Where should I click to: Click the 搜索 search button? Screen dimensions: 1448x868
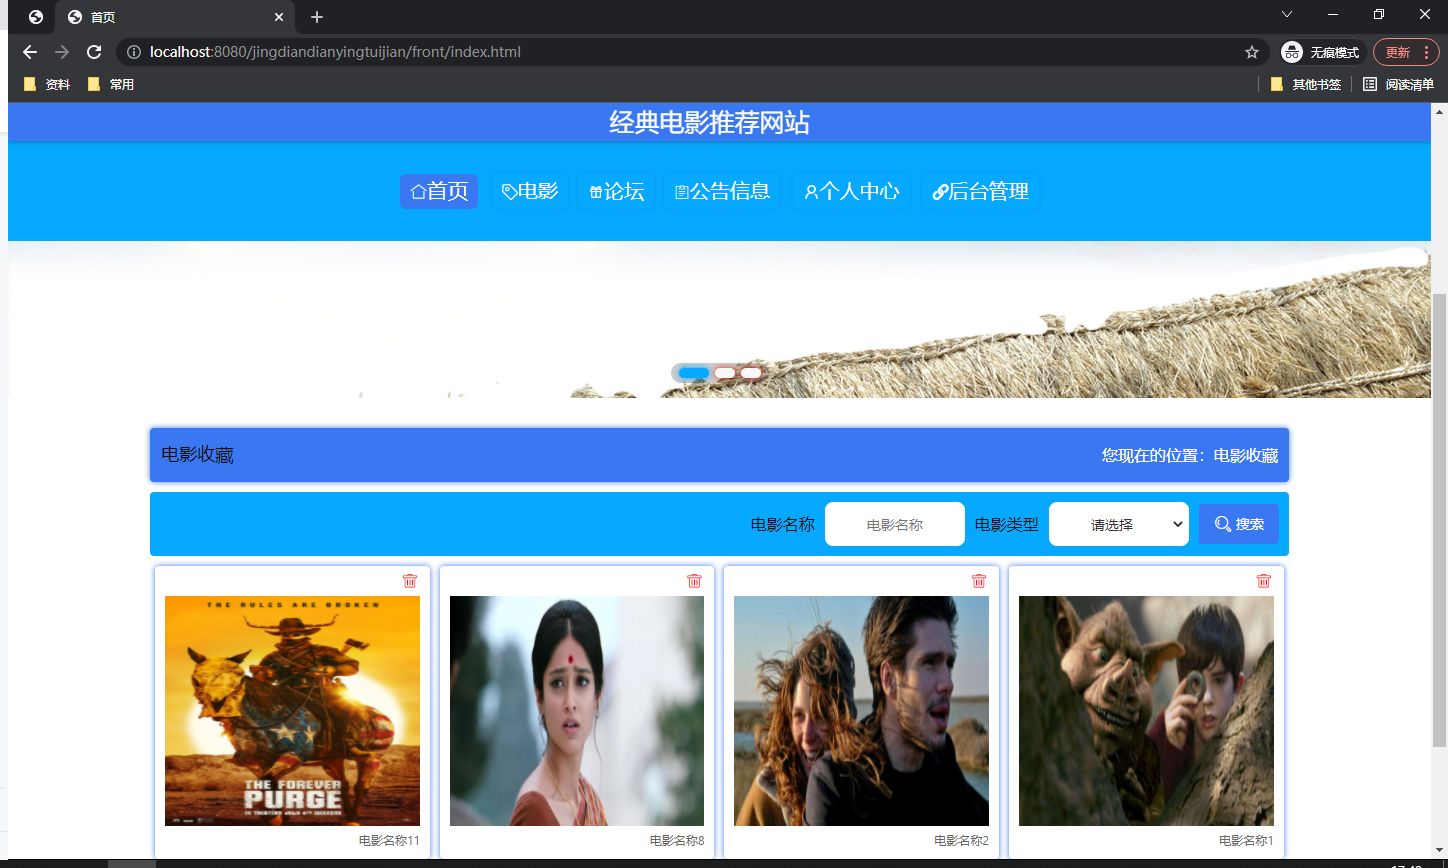coord(1239,524)
